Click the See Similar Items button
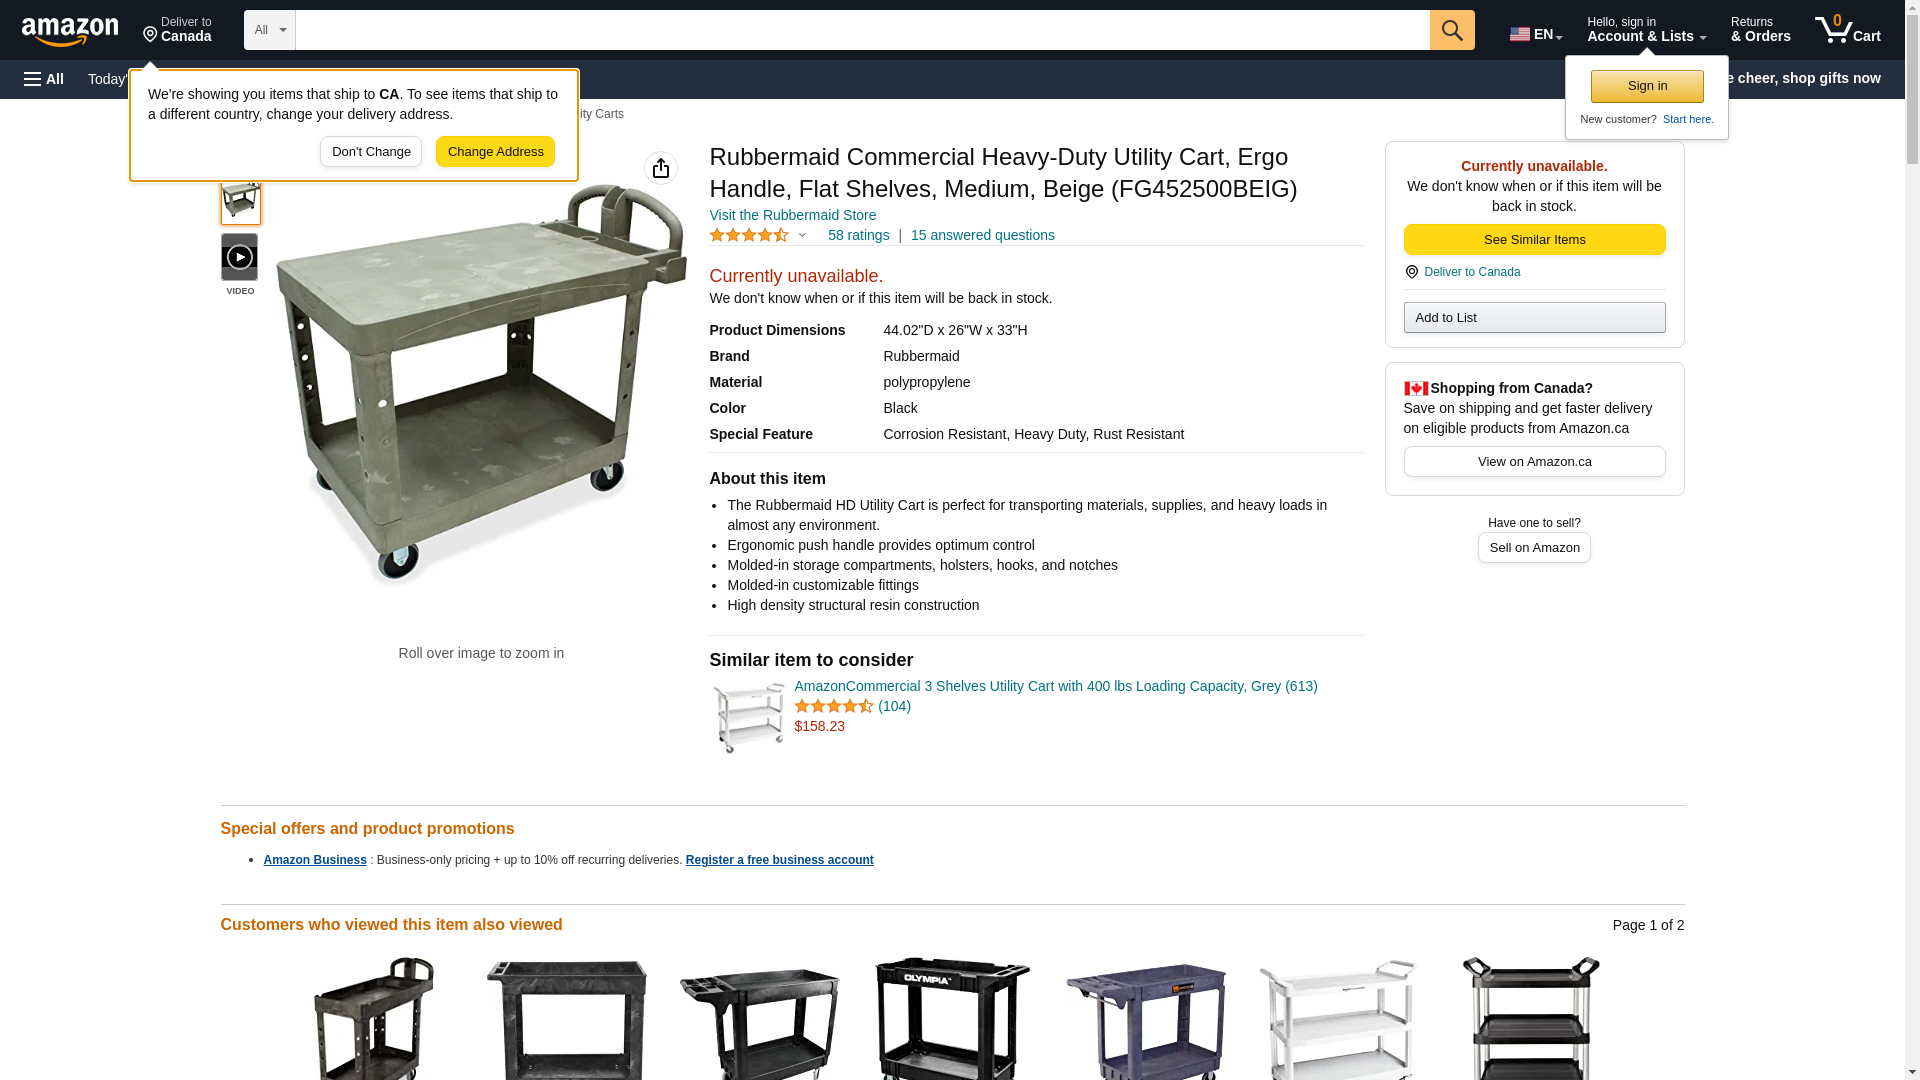The height and width of the screenshot is (1080, 1920). [1534, 240]
